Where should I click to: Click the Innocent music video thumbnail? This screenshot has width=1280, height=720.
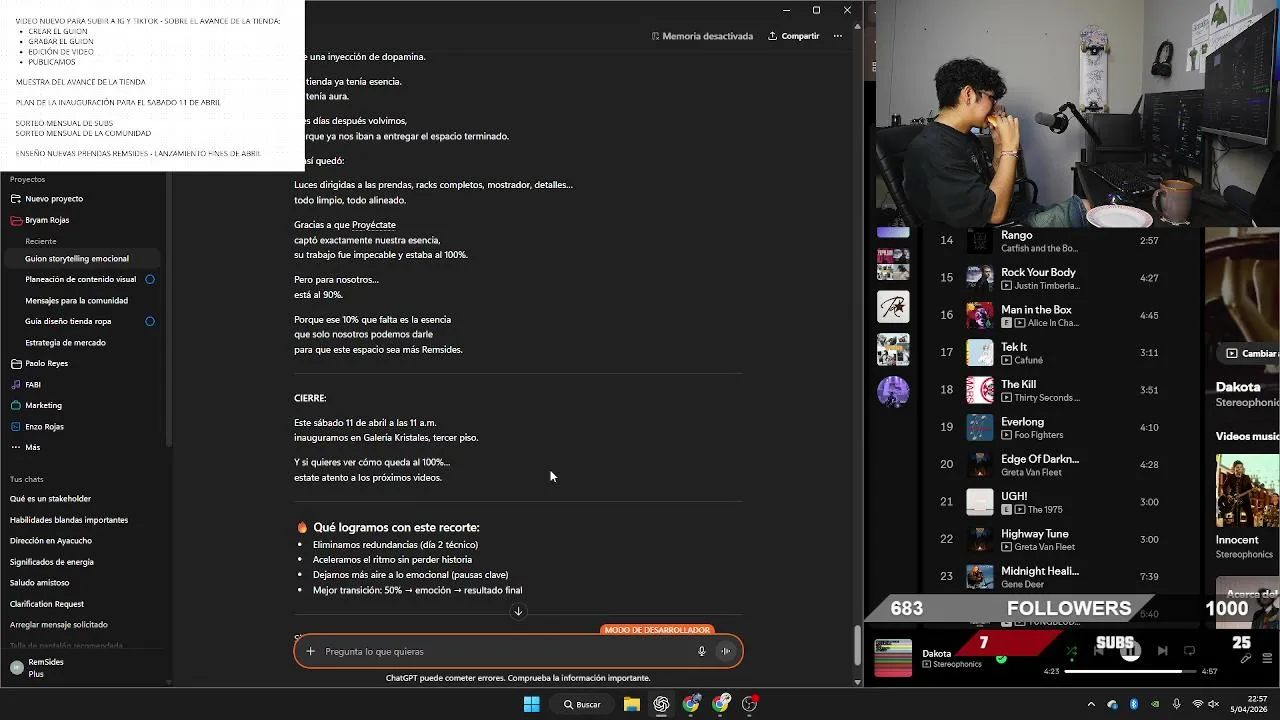click(1247, 491)
